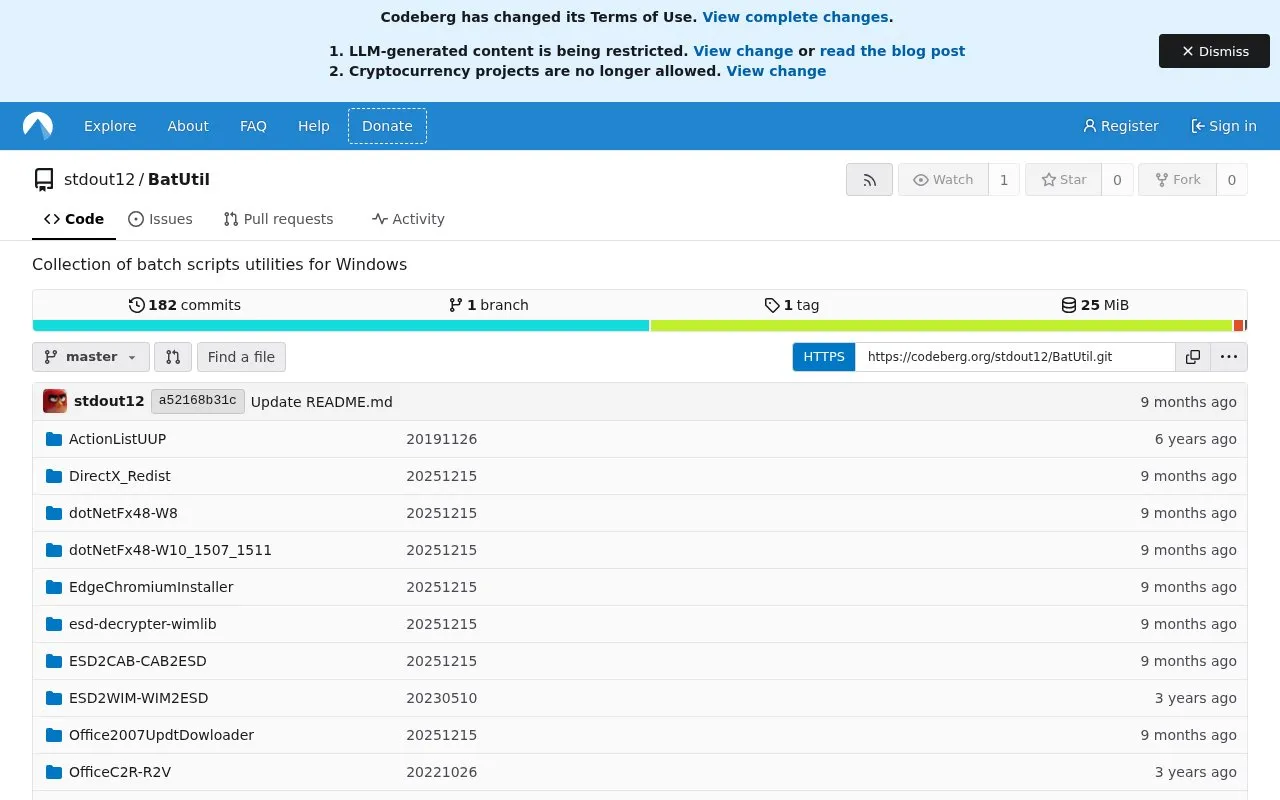Click the green language bar segment
Screen dimensions: 1280x800
click(941, 325)
